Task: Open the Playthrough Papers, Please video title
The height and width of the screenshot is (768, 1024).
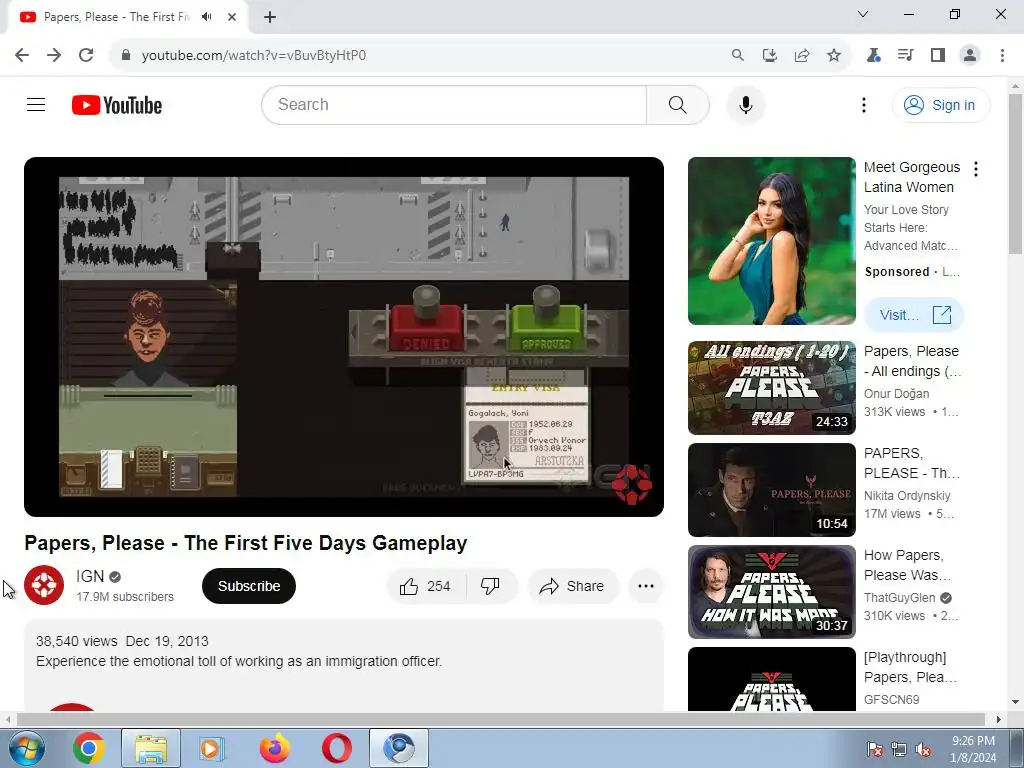Action: pos(910,667)
